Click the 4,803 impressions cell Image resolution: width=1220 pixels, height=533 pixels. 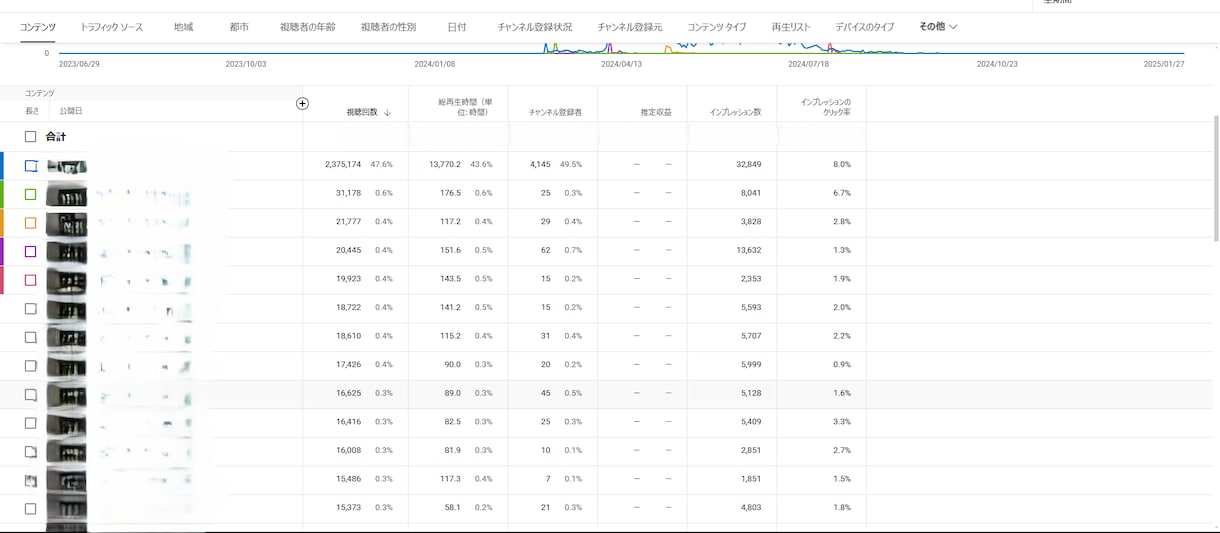tap(751, 507)
